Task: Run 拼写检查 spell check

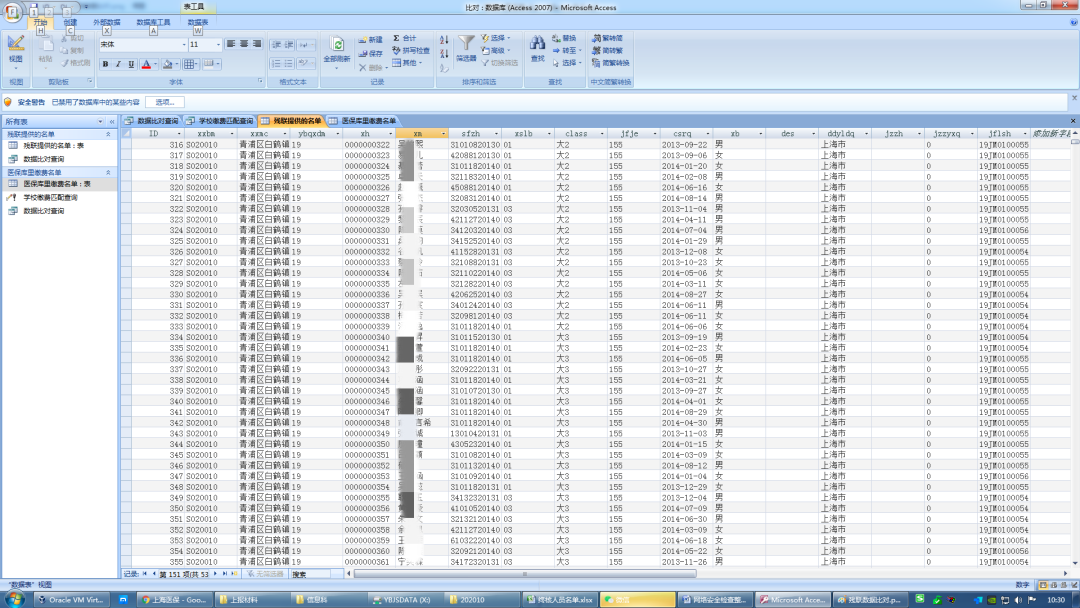Action: [x=410, y=50]
